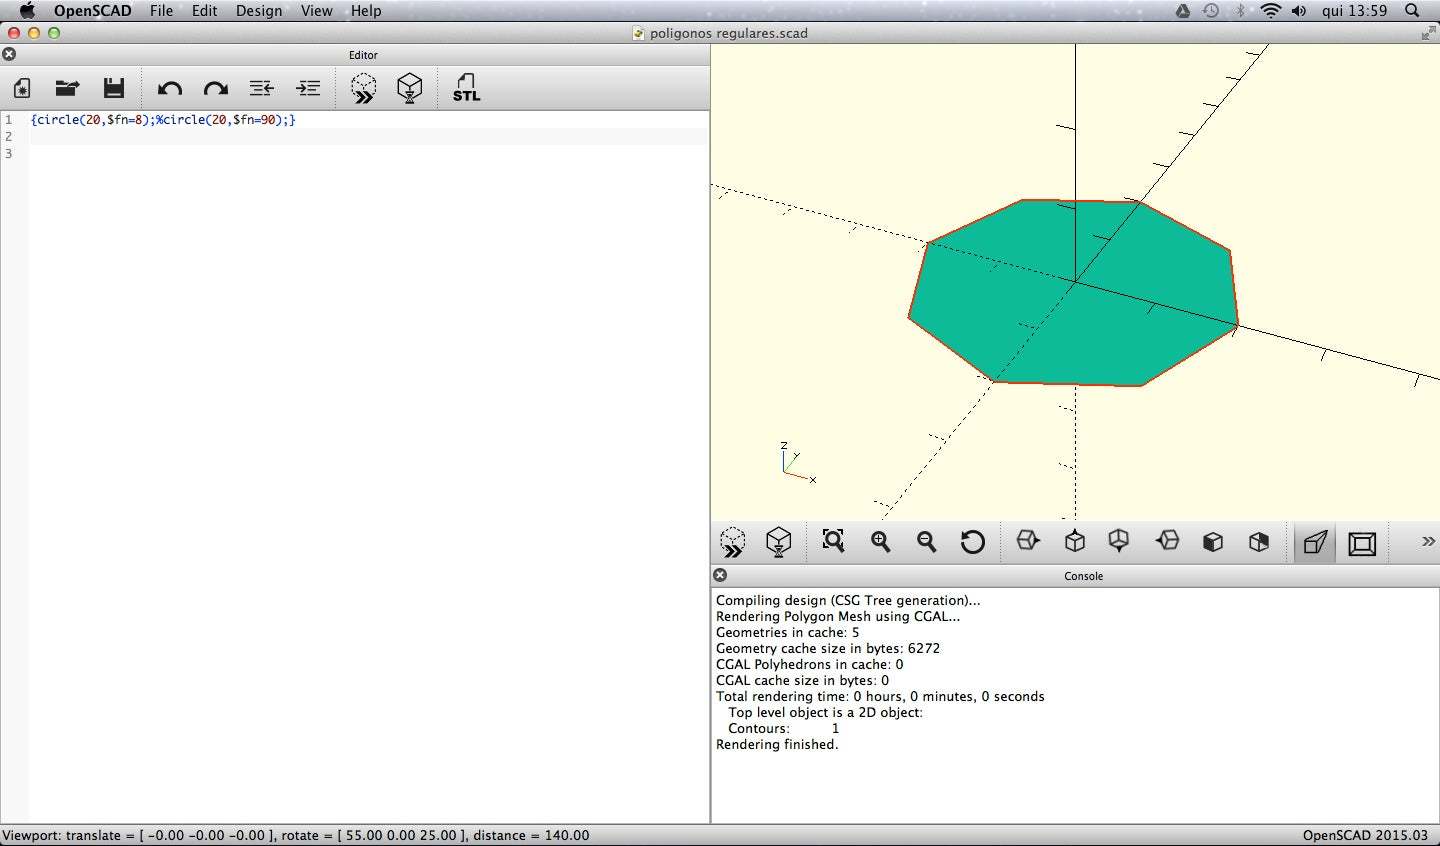
Task: Open the Edit menu
Action: 205,11
